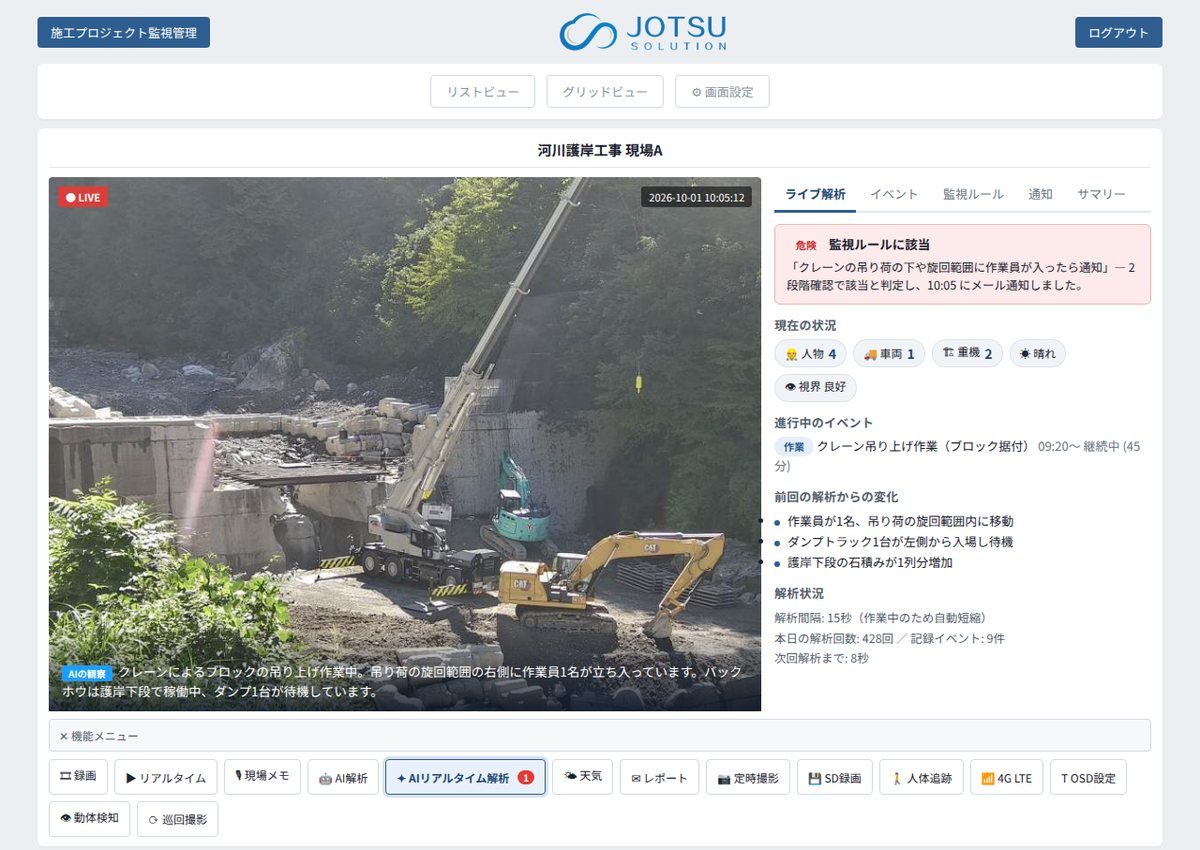Open AI解析 function

point(343,777)
